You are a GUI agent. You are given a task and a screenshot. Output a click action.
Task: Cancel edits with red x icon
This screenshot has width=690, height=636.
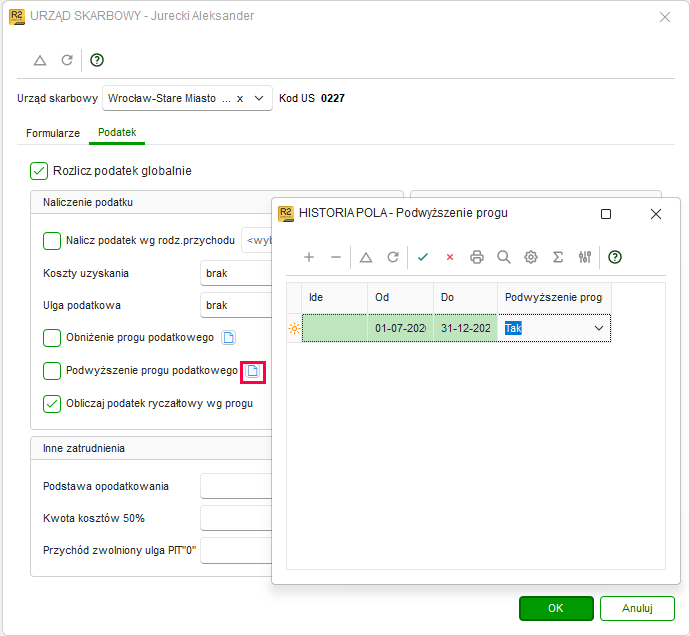[450, 257]
